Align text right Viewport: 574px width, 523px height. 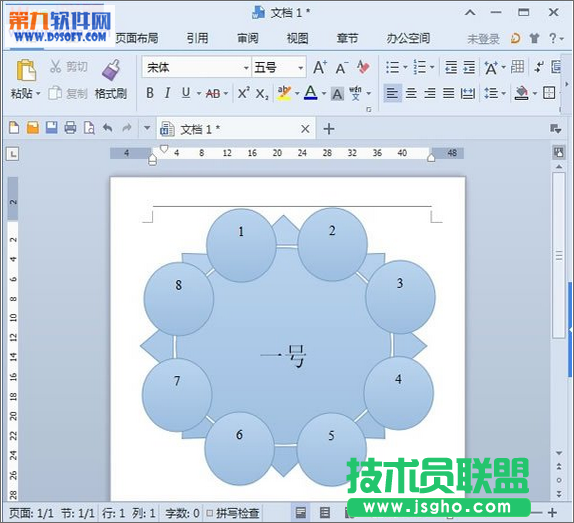[x=430, y=94]
